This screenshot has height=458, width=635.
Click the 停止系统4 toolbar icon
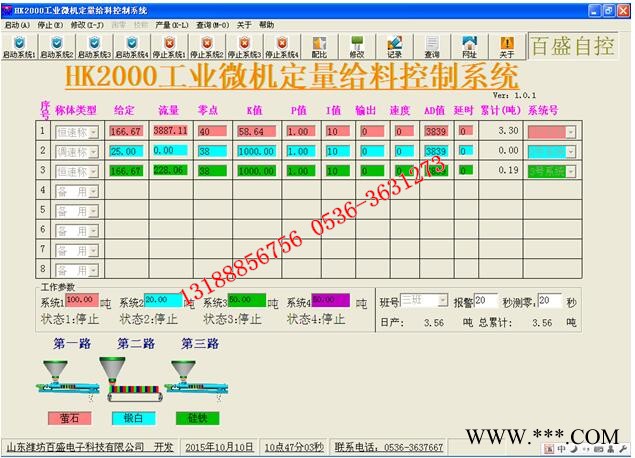pyautogui.click(x=282, y=47)
